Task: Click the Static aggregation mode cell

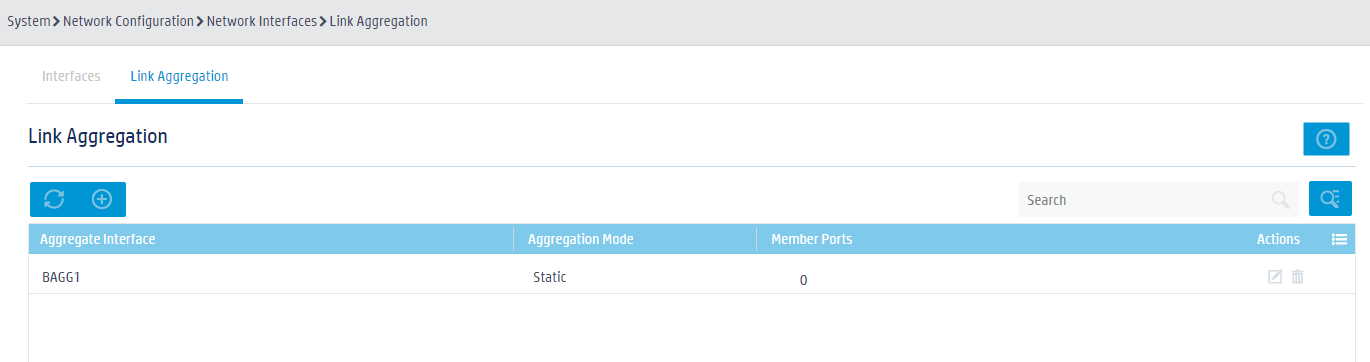Action: pos(550,277)
